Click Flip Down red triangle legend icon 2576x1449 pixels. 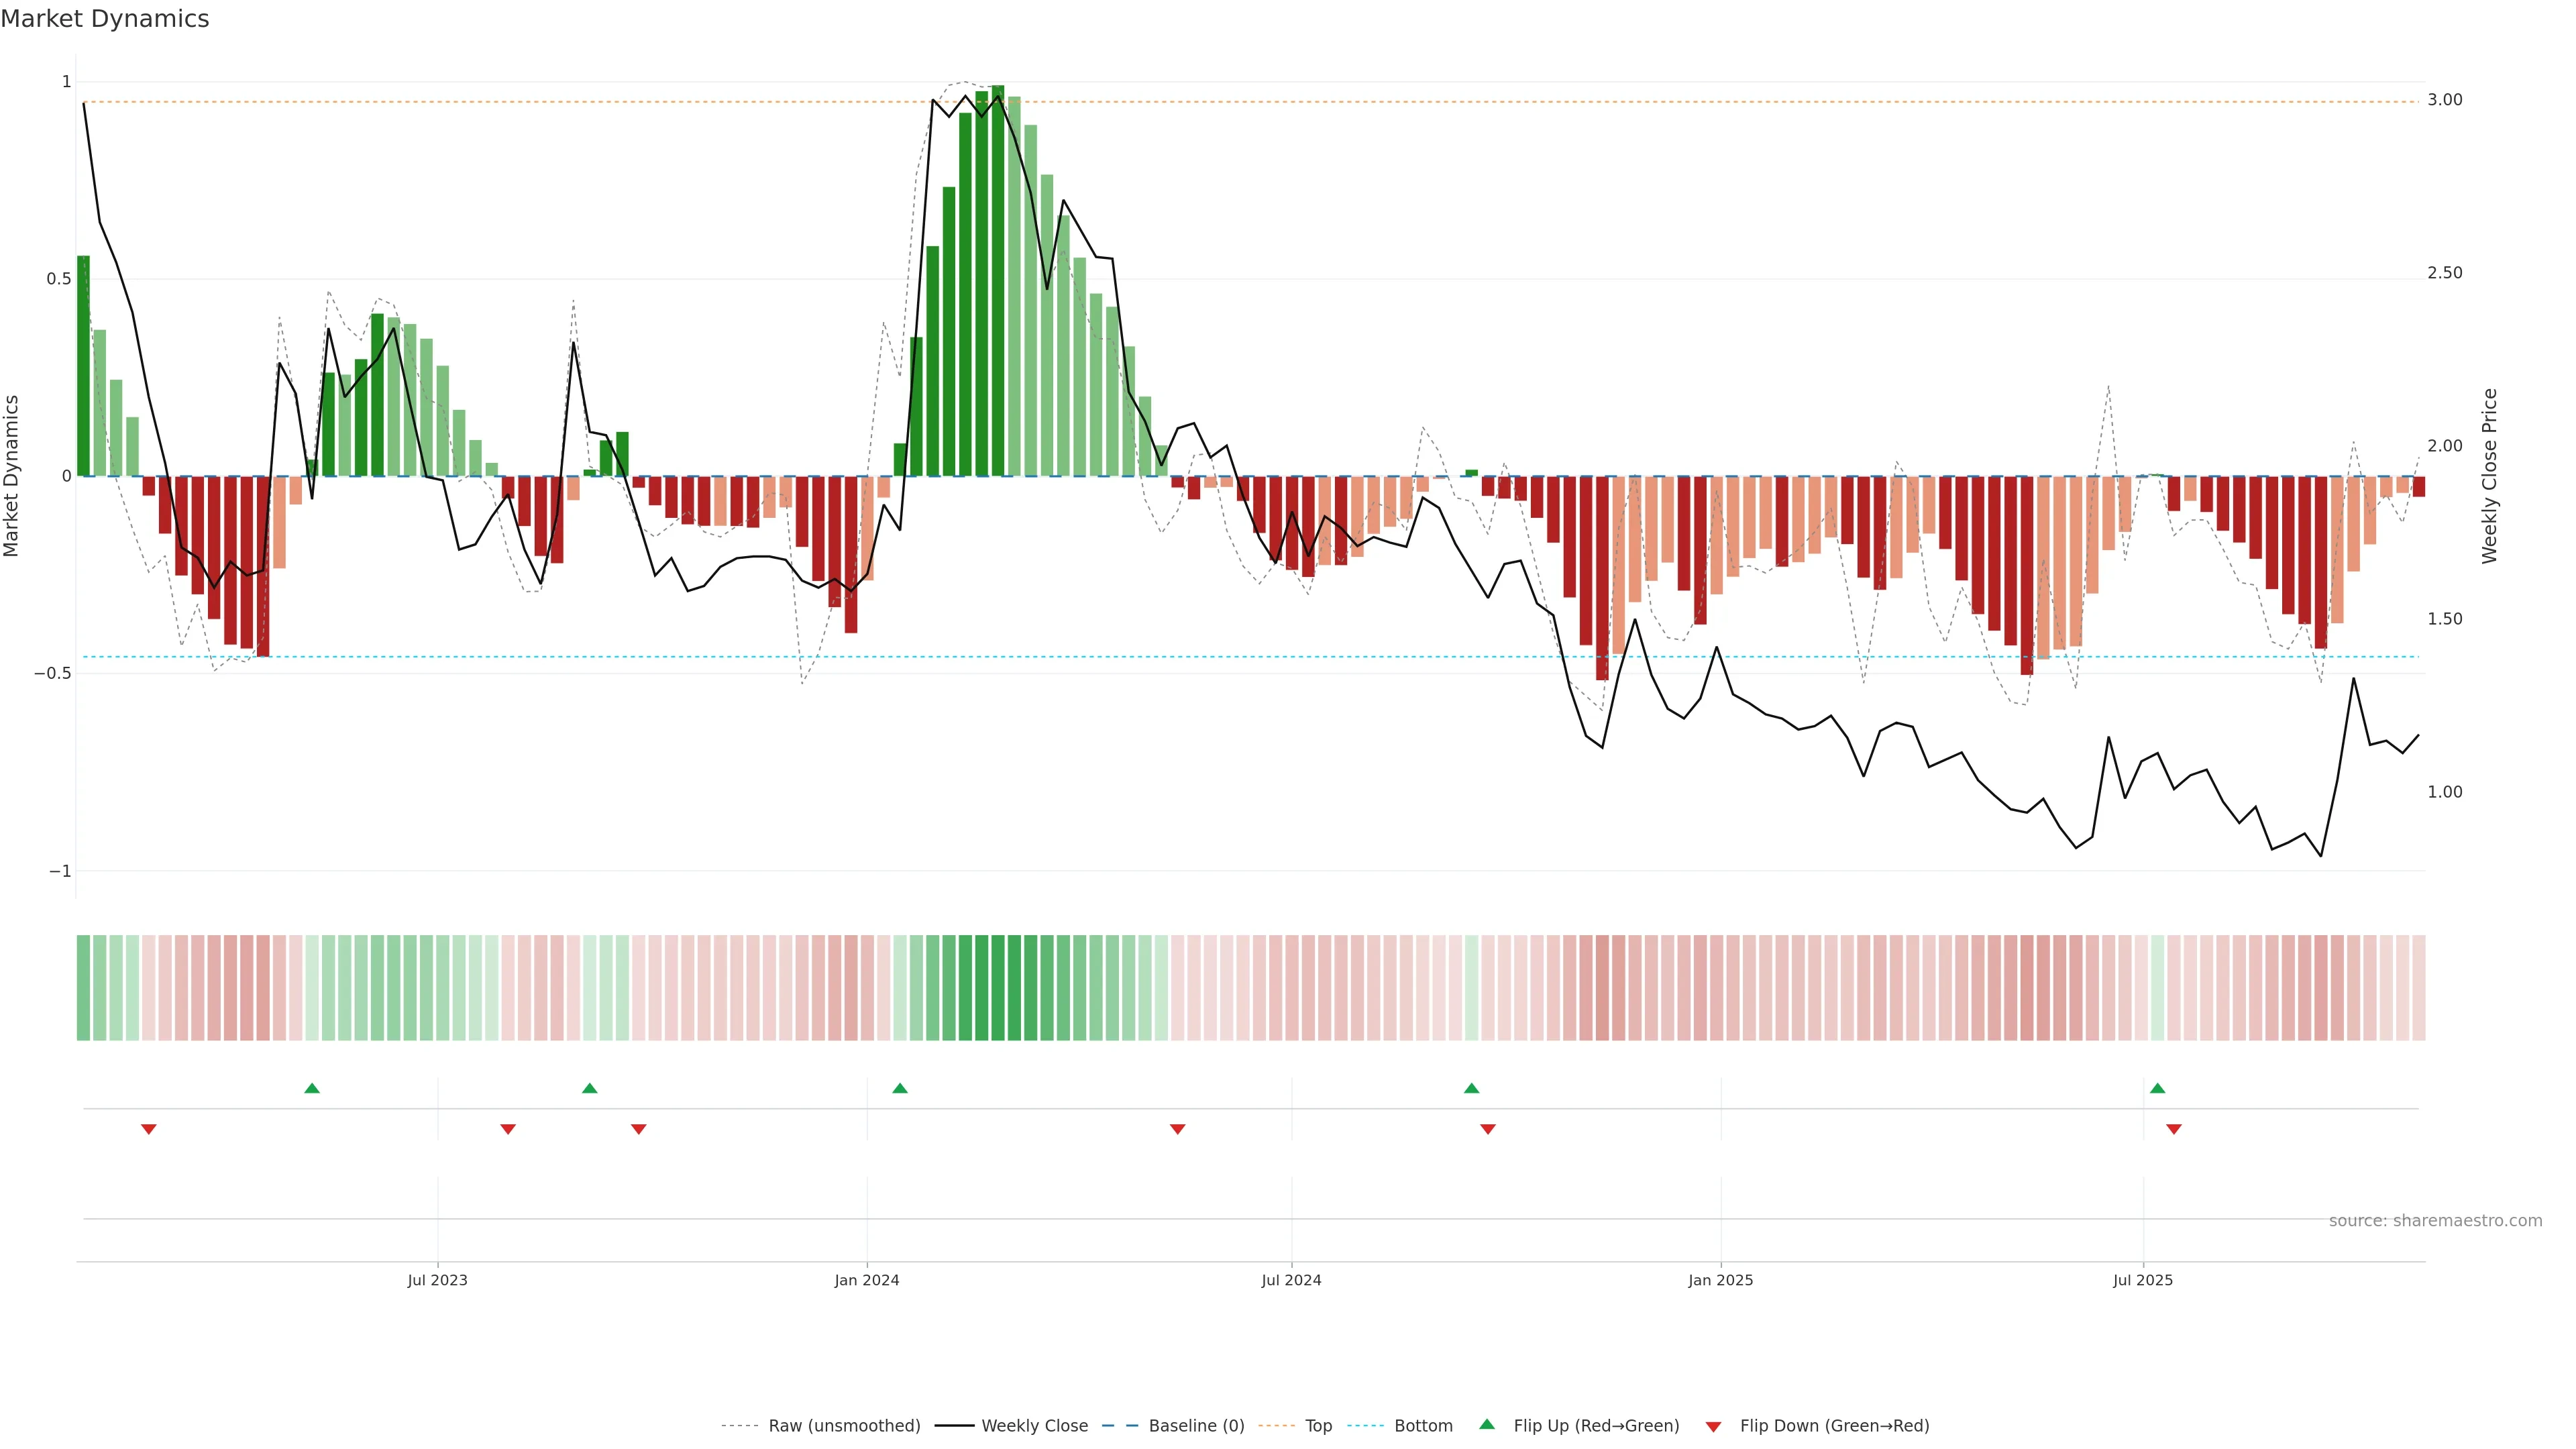(x=1713, y=1426)
